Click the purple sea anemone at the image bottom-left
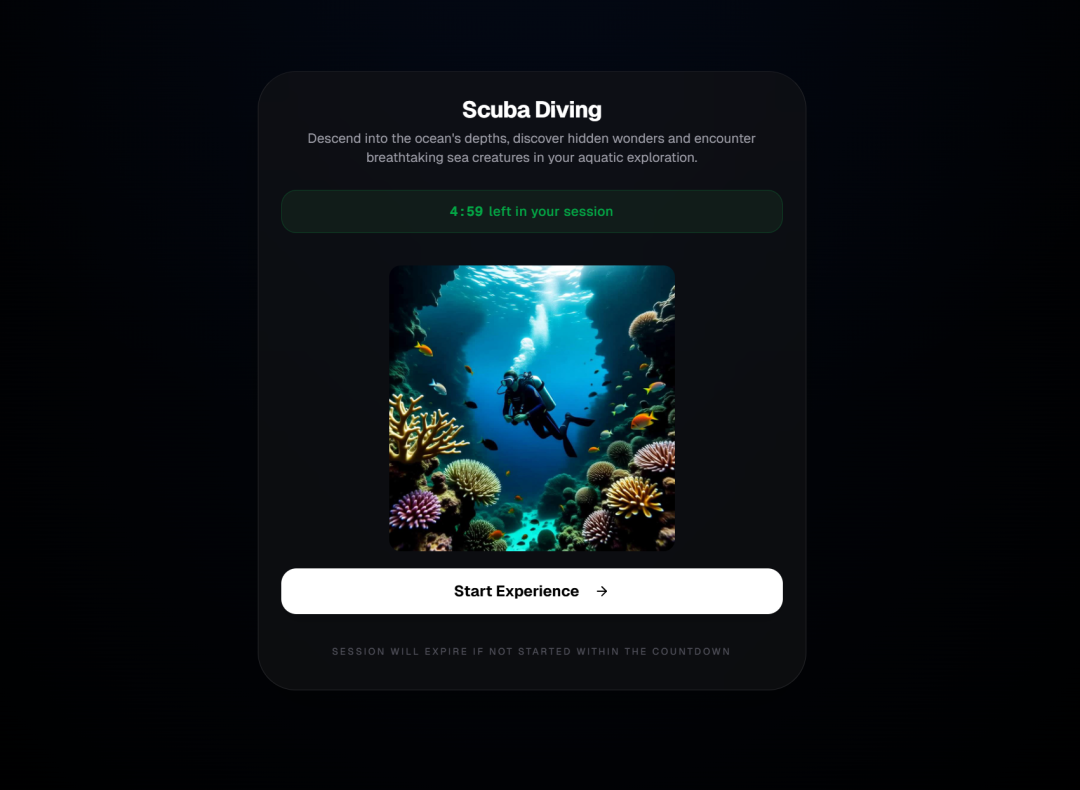This screenshot has height=790, width=1080. click(x=415, y=510)
